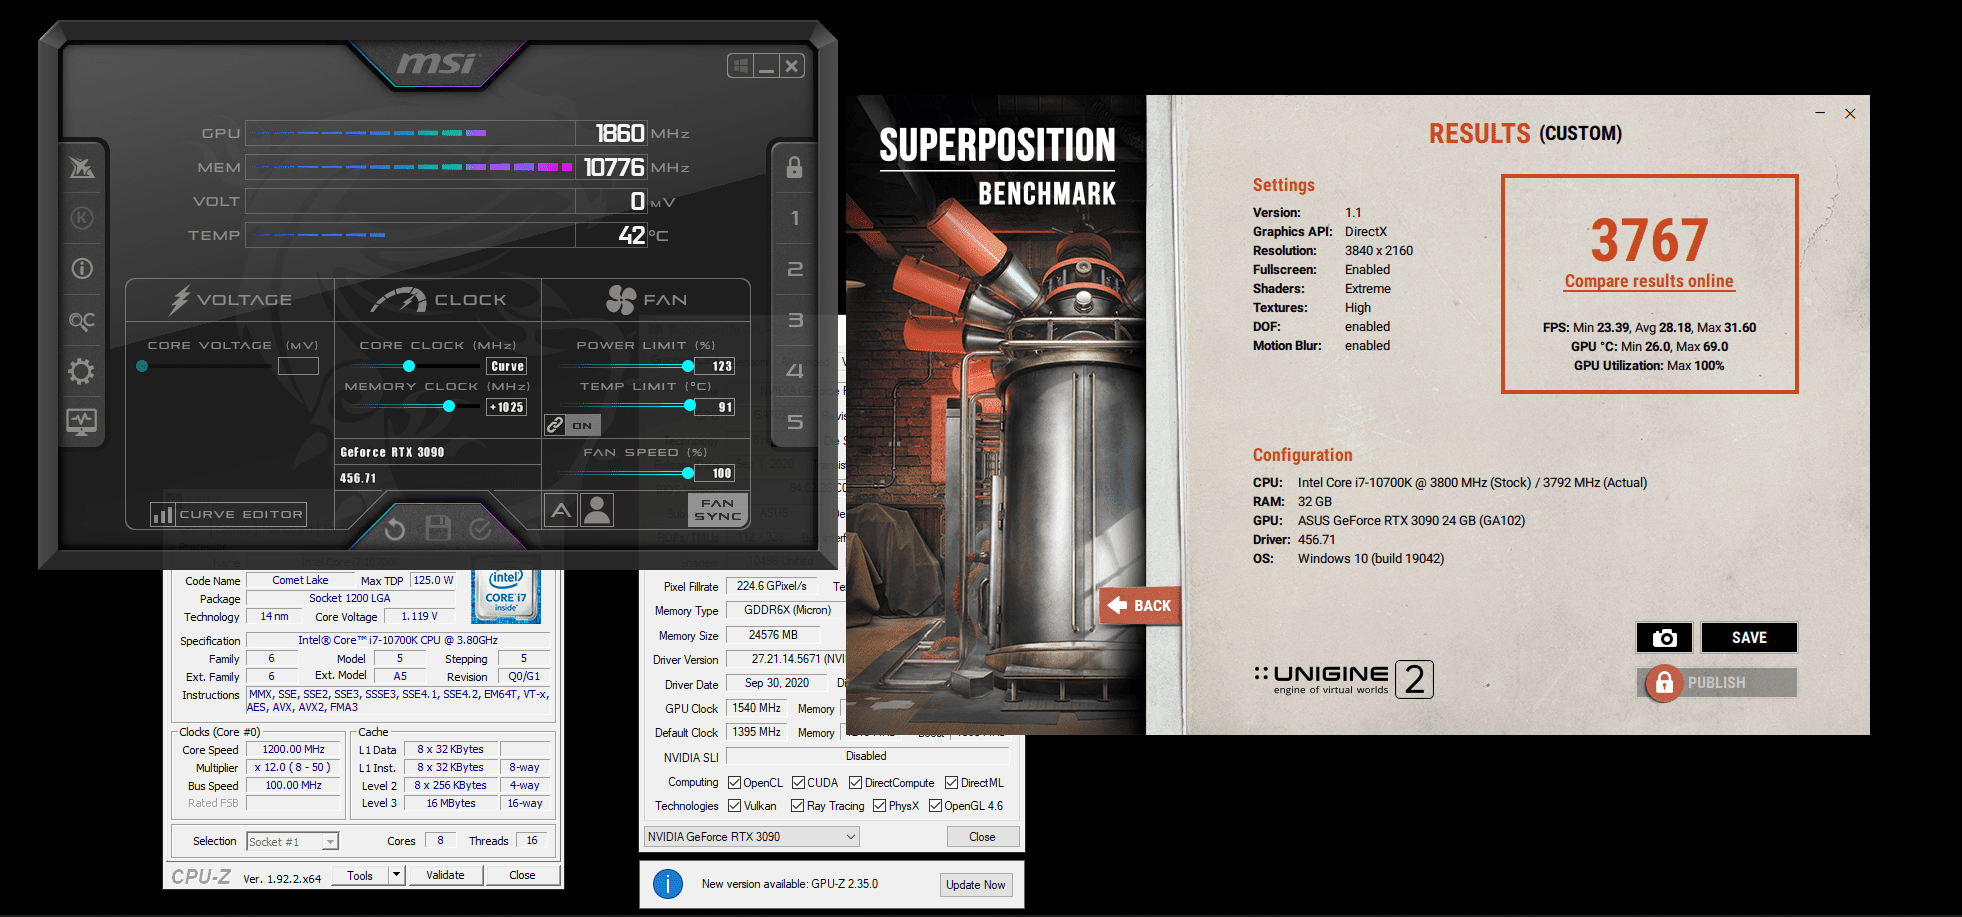This screenshot has height=917, width=1962.
Task: Toggle the OpenGL 4.6 checkbox in GPU-Z
Action: click(x=935, y=806)
